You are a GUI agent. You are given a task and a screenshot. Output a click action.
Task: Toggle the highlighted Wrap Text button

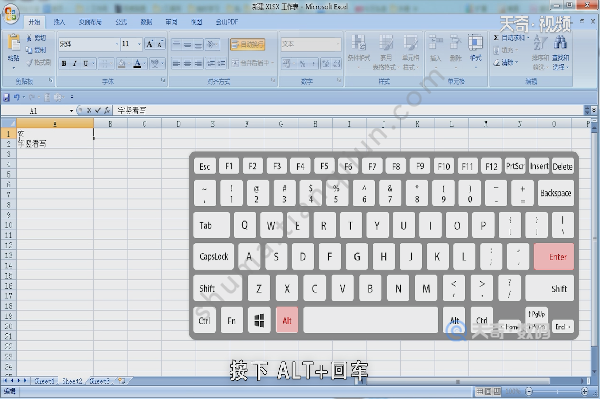coord(248,44)
